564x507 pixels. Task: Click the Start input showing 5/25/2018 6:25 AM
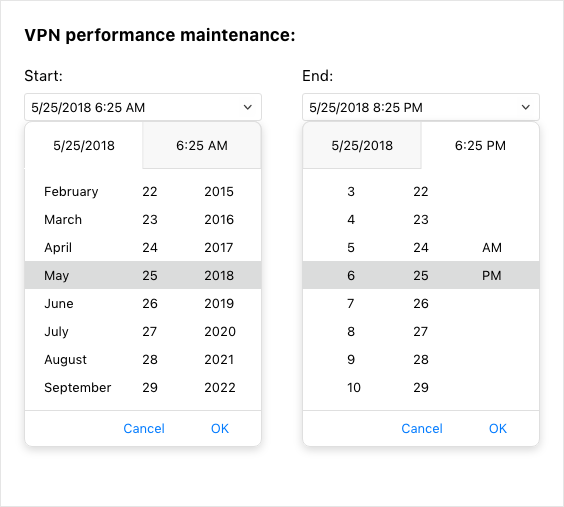tap(143, 107)
